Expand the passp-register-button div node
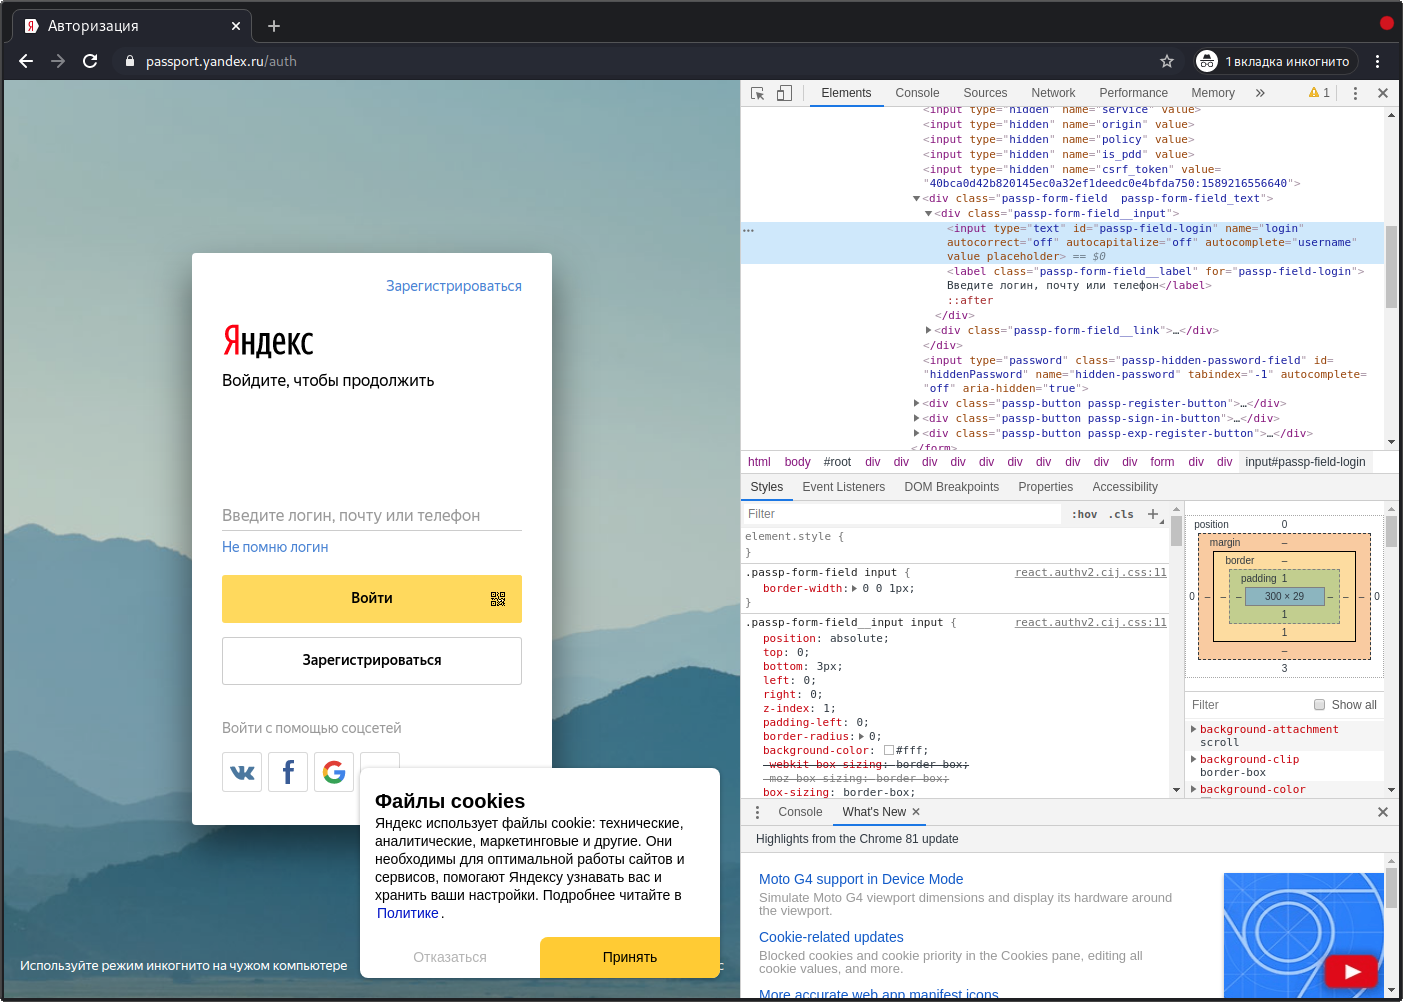Screen dimensions: 1403x1002 point(916,404)
